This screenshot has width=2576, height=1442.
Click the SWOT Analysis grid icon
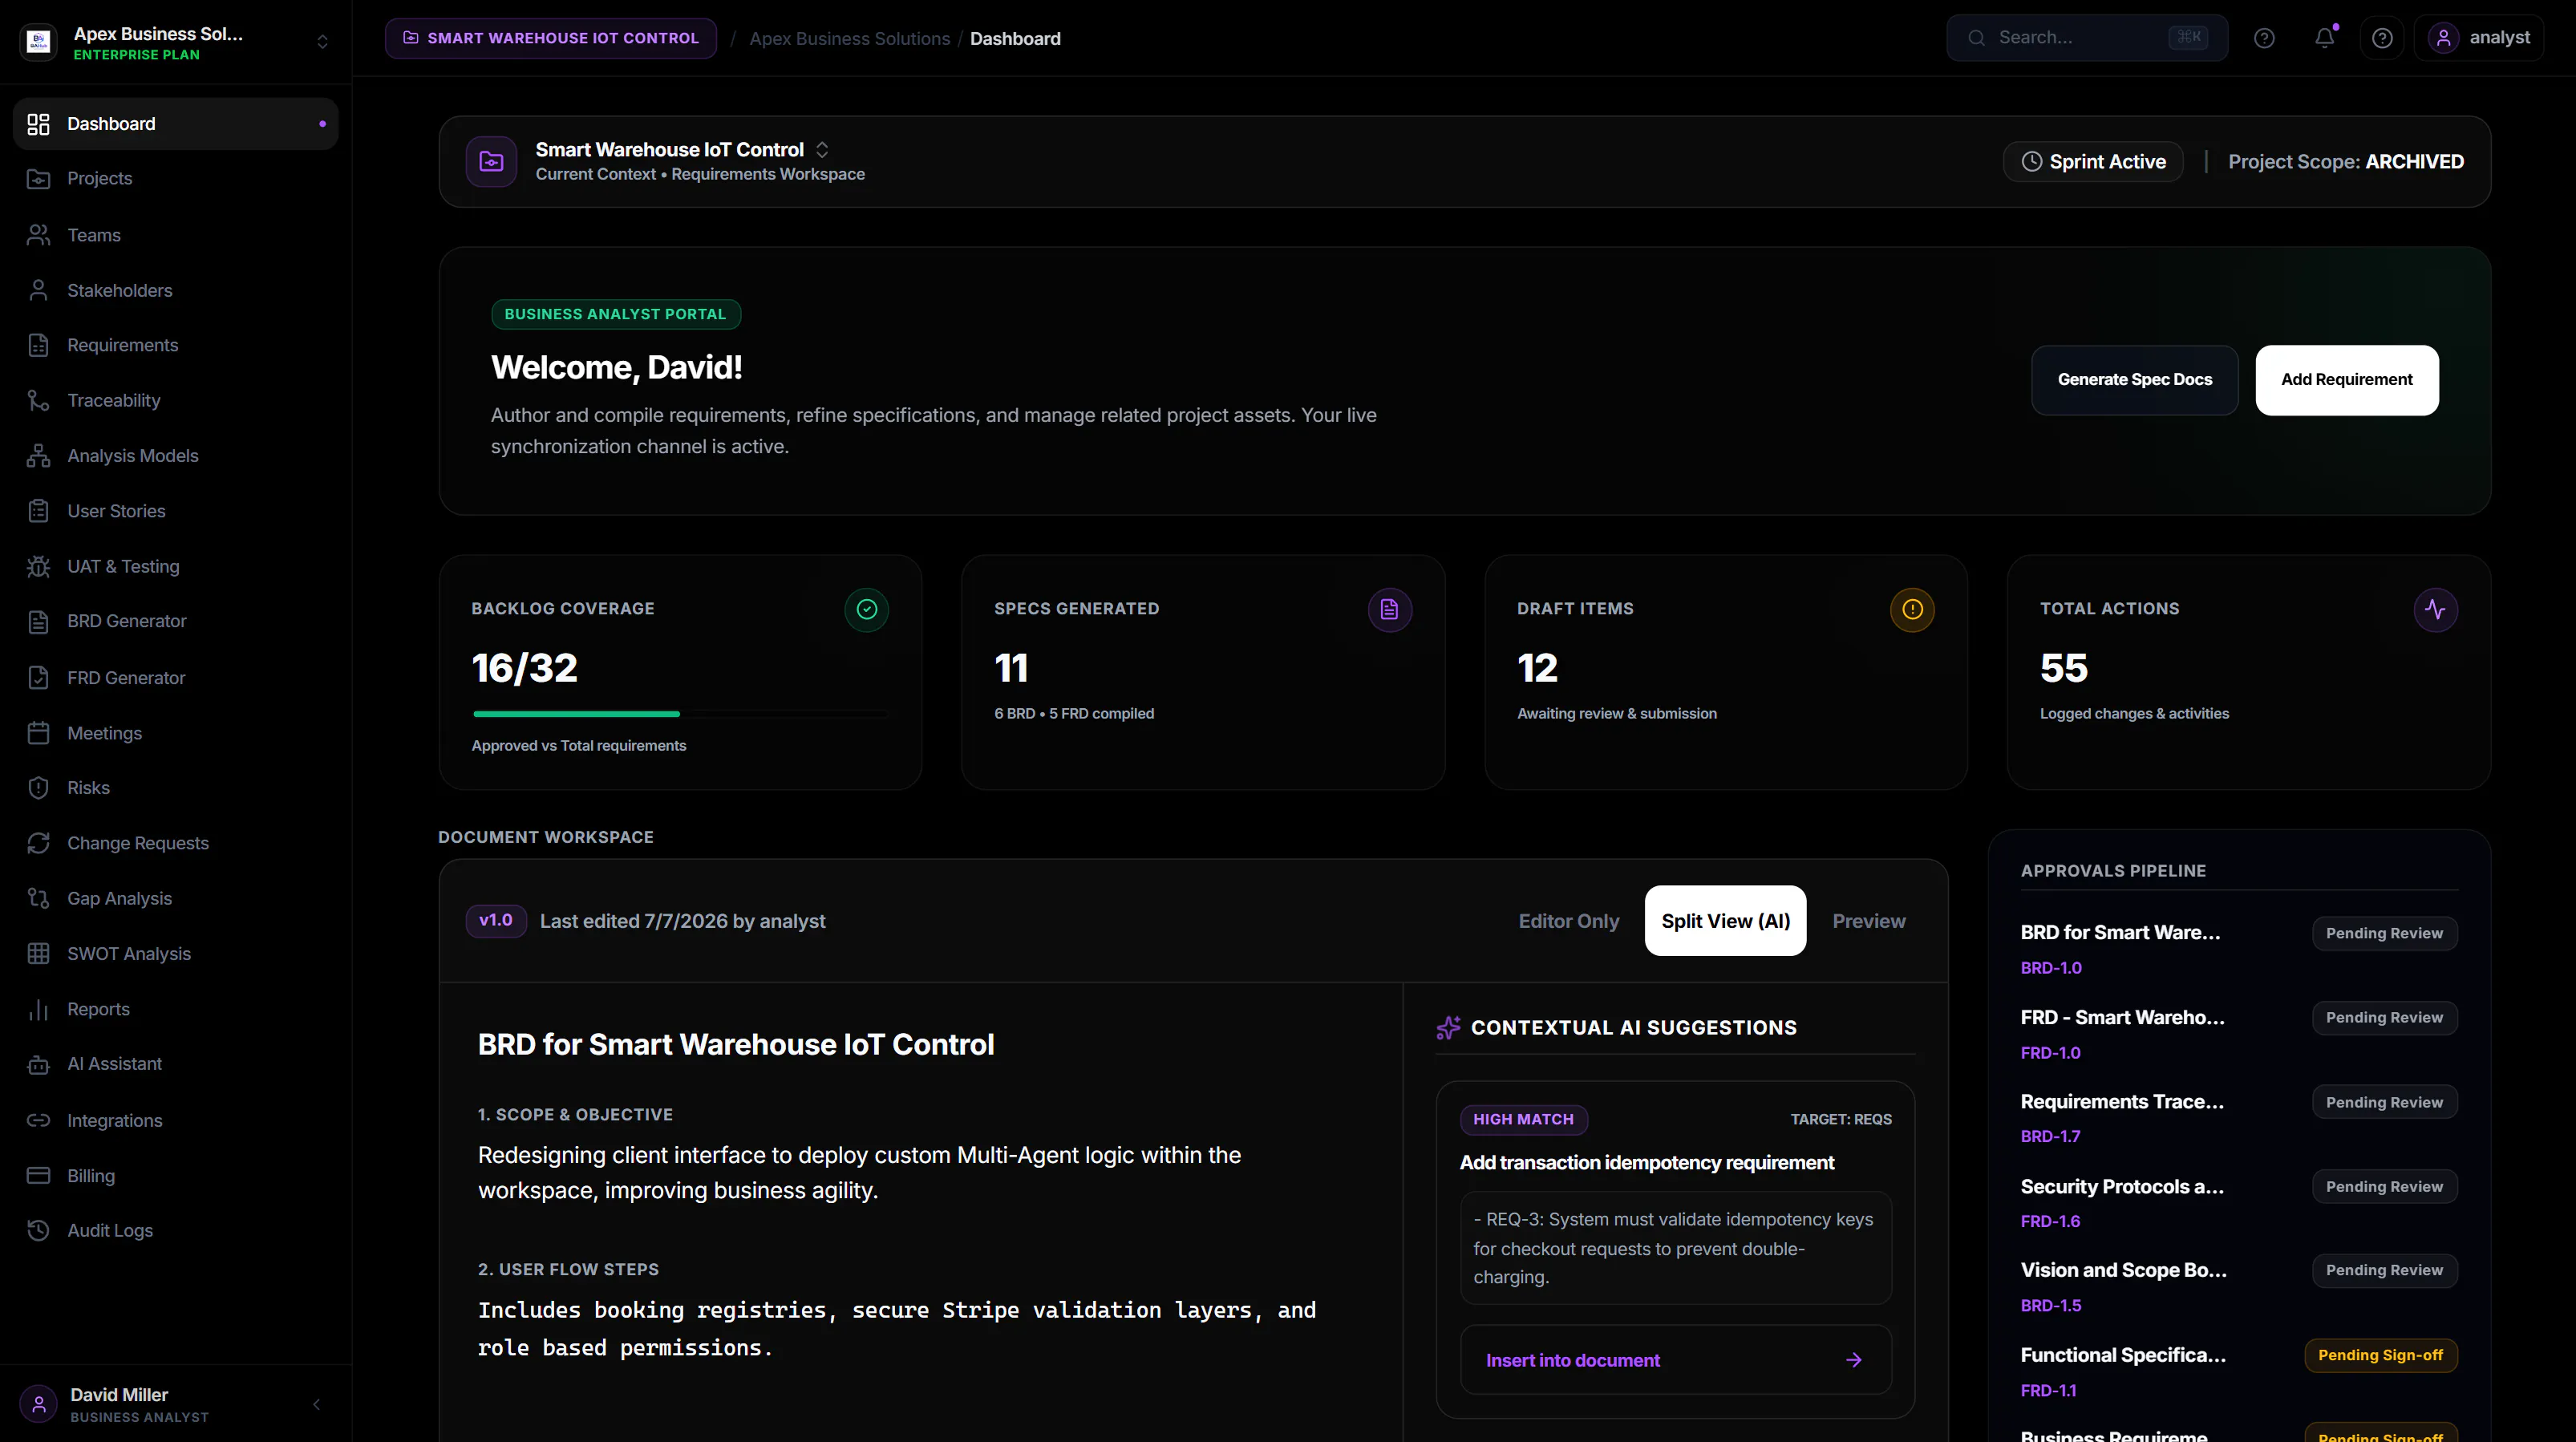[x=38, y=954]
